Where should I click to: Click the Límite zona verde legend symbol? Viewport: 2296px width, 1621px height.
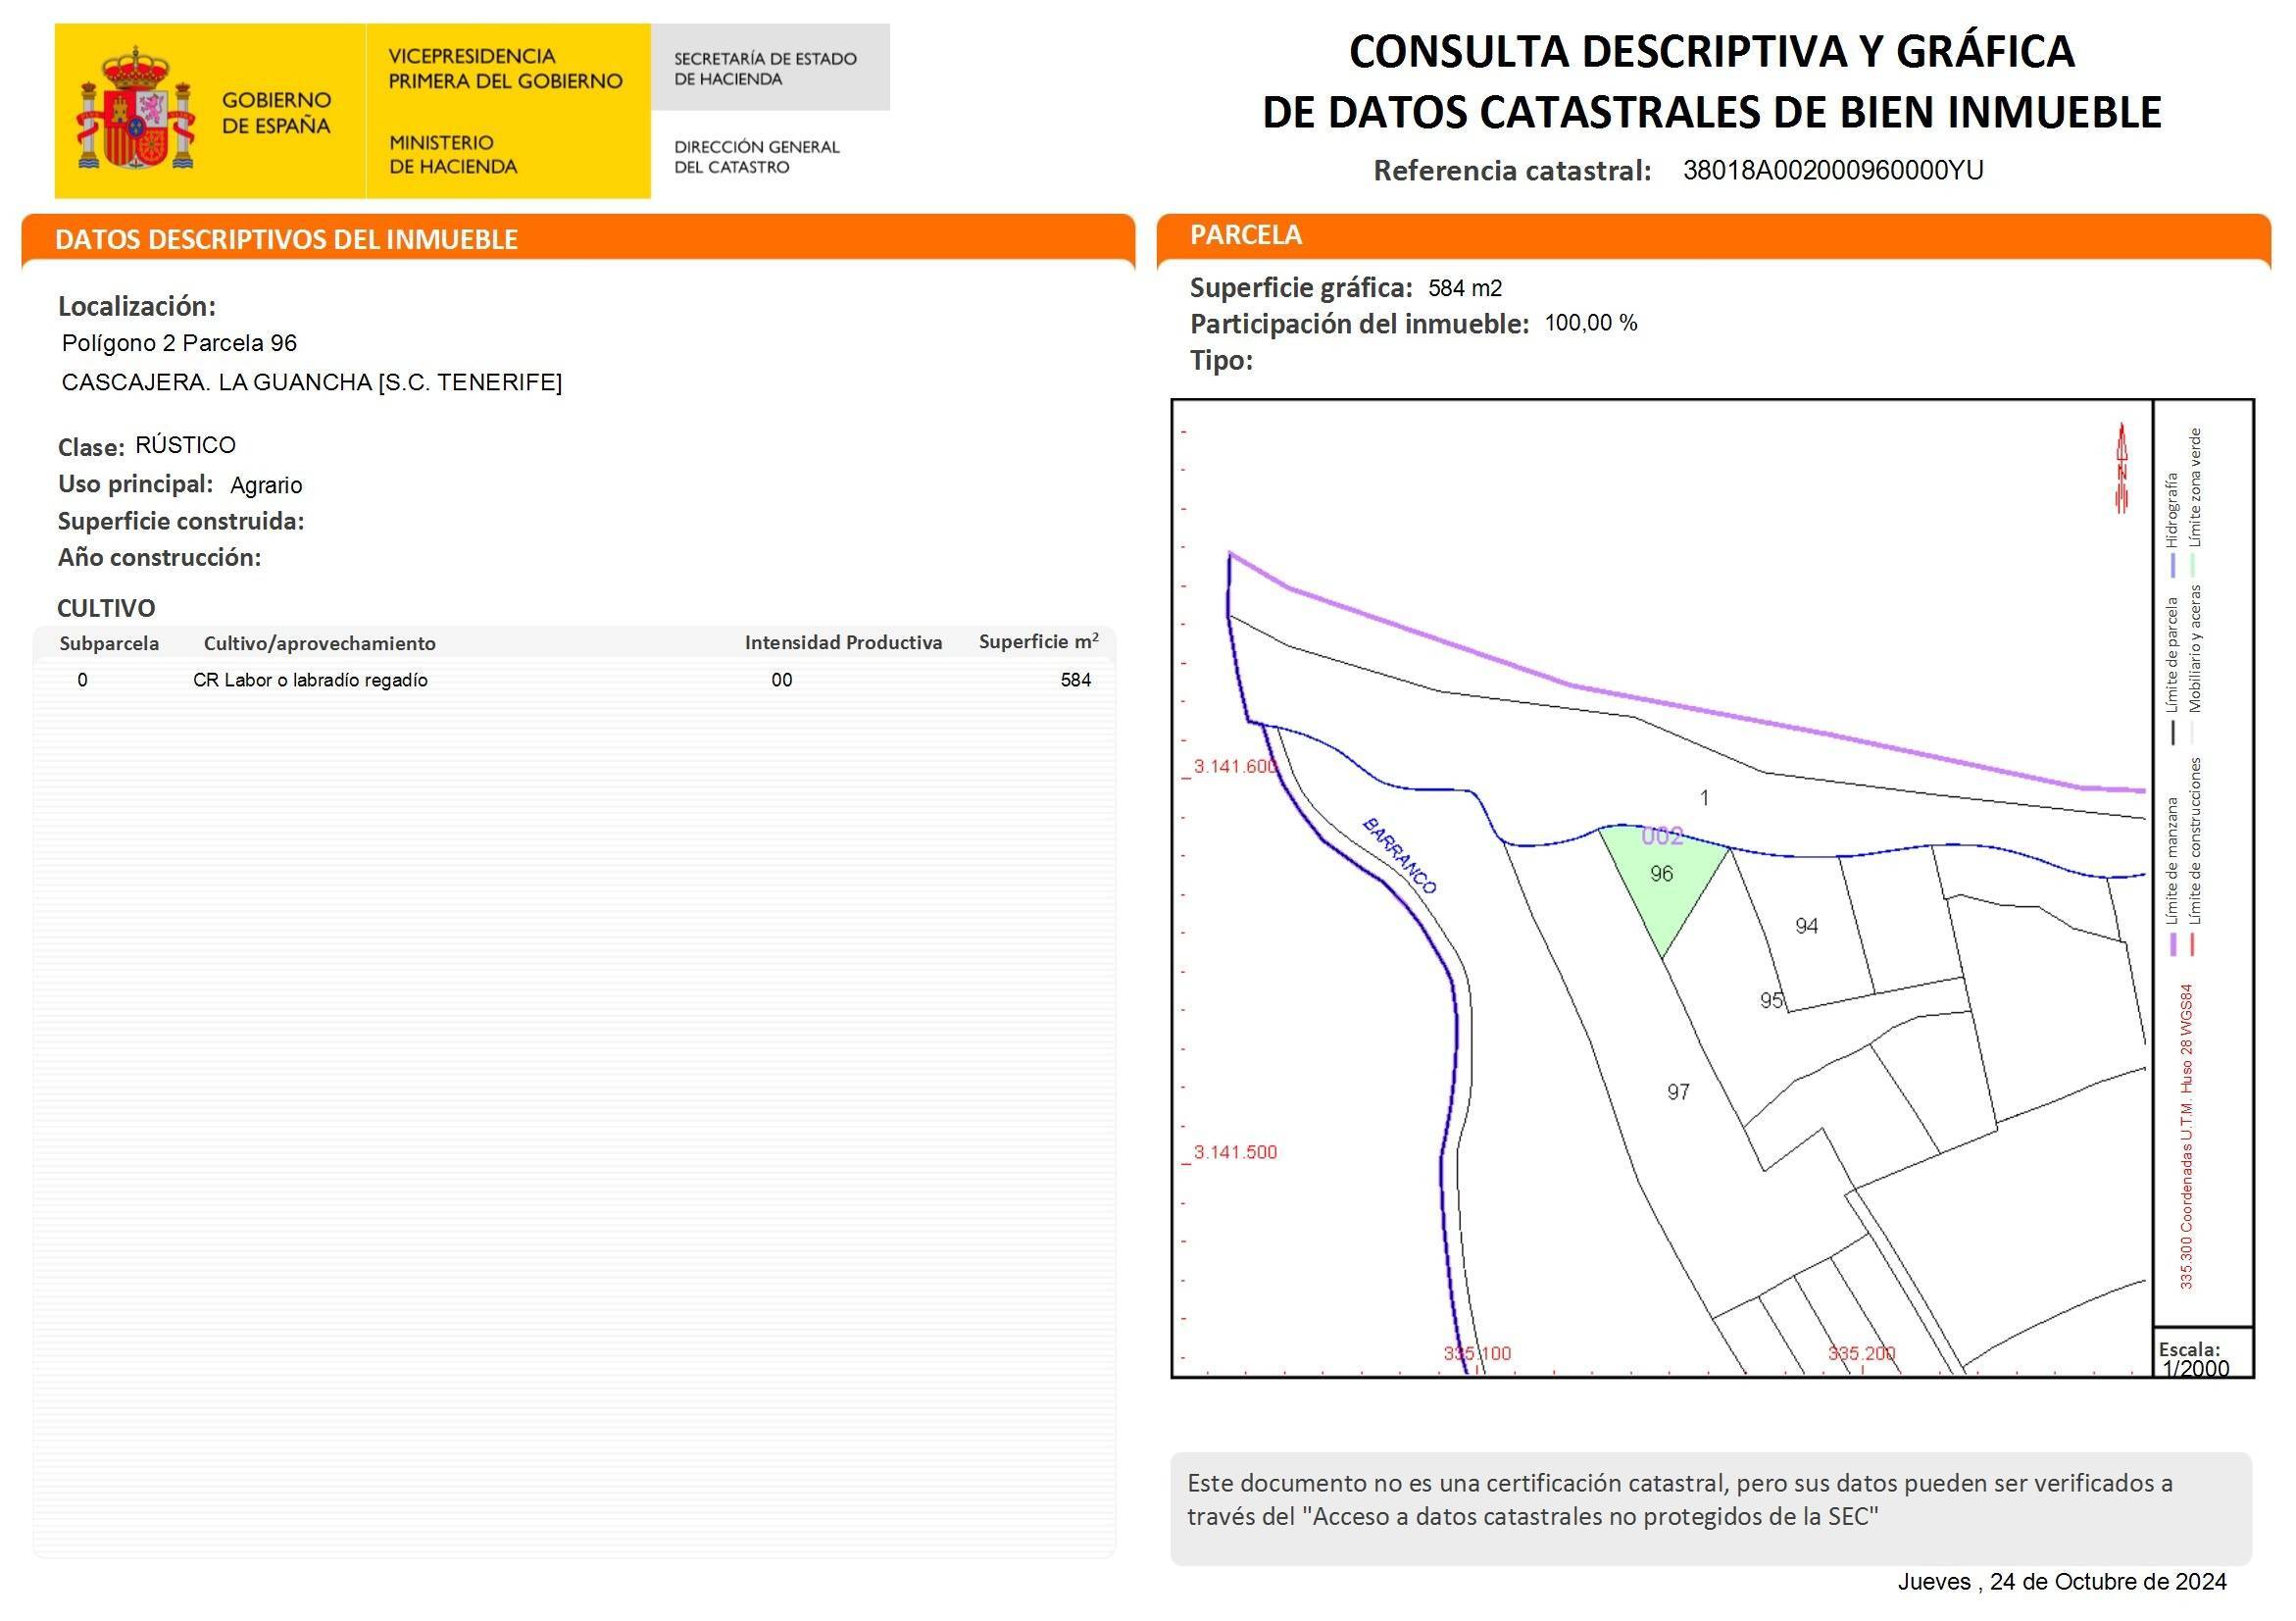pos(2193,564)
